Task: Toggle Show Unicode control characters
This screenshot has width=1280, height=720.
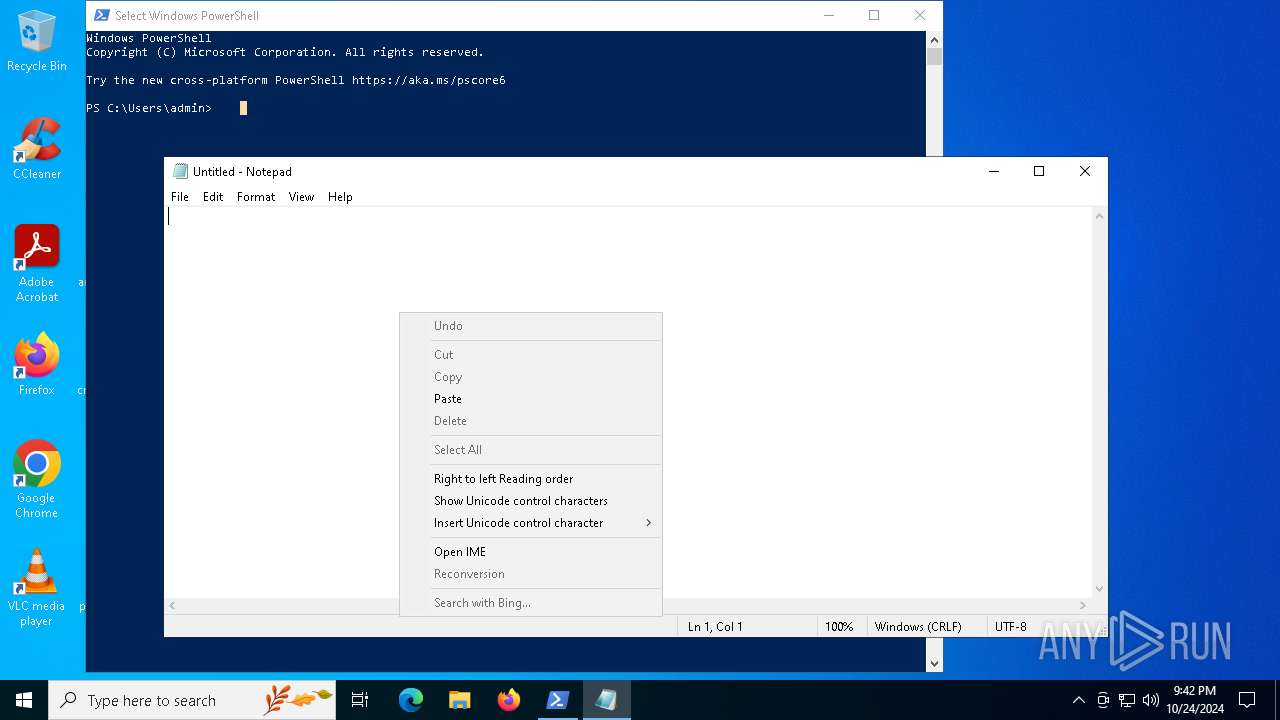Action: coord(530,501)
